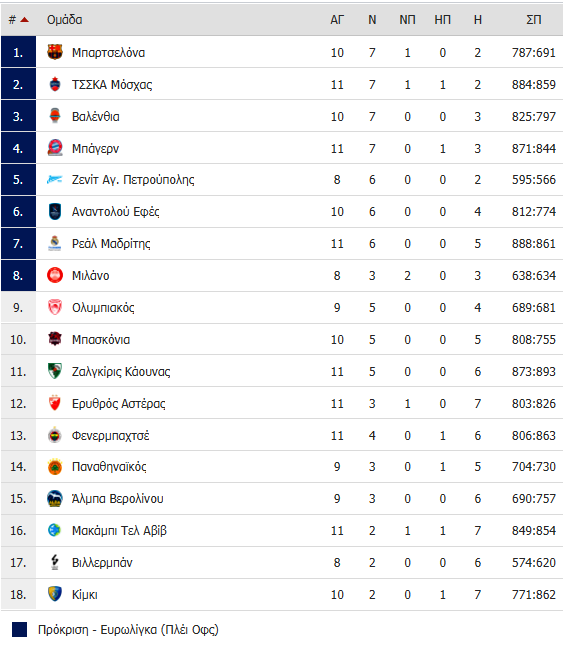Click the Fenerbahçe team emblem
The image size is (563, 649).
coord(55,435)
